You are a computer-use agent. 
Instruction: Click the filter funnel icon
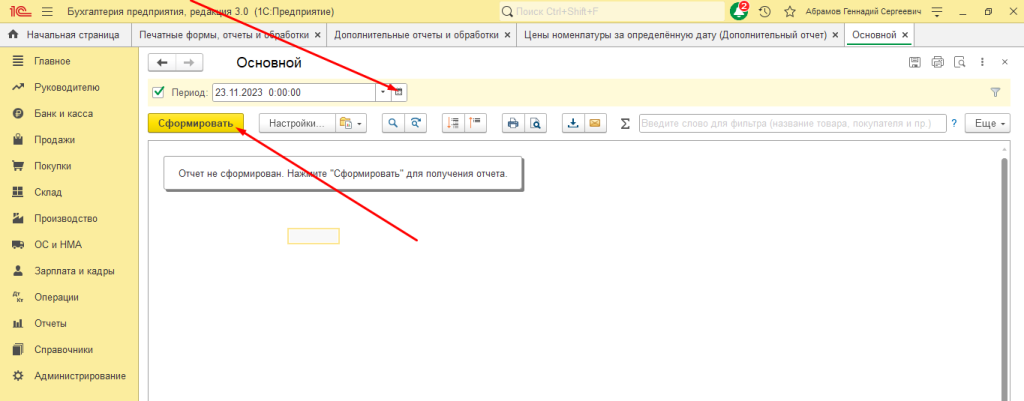pos(995,93)
